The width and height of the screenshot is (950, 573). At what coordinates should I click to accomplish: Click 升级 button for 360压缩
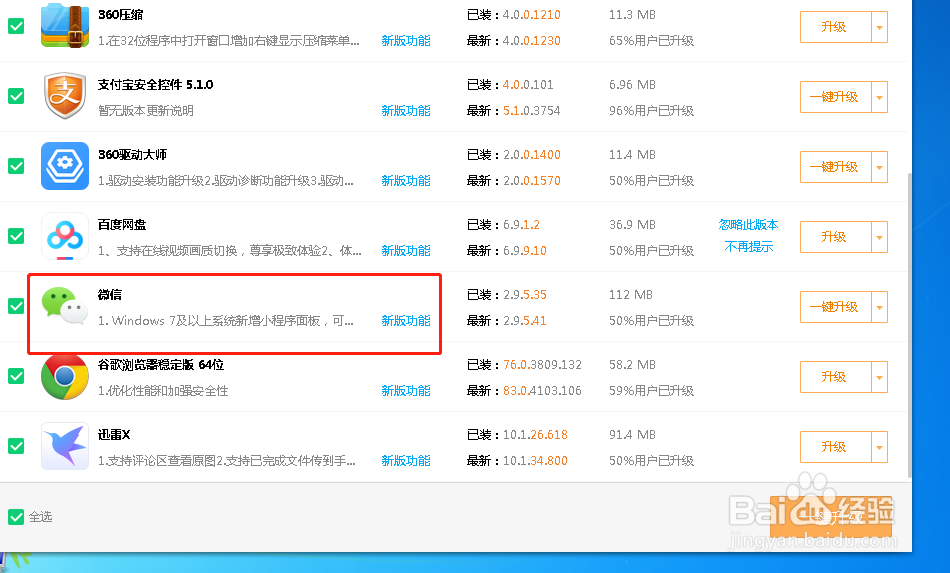835,27
